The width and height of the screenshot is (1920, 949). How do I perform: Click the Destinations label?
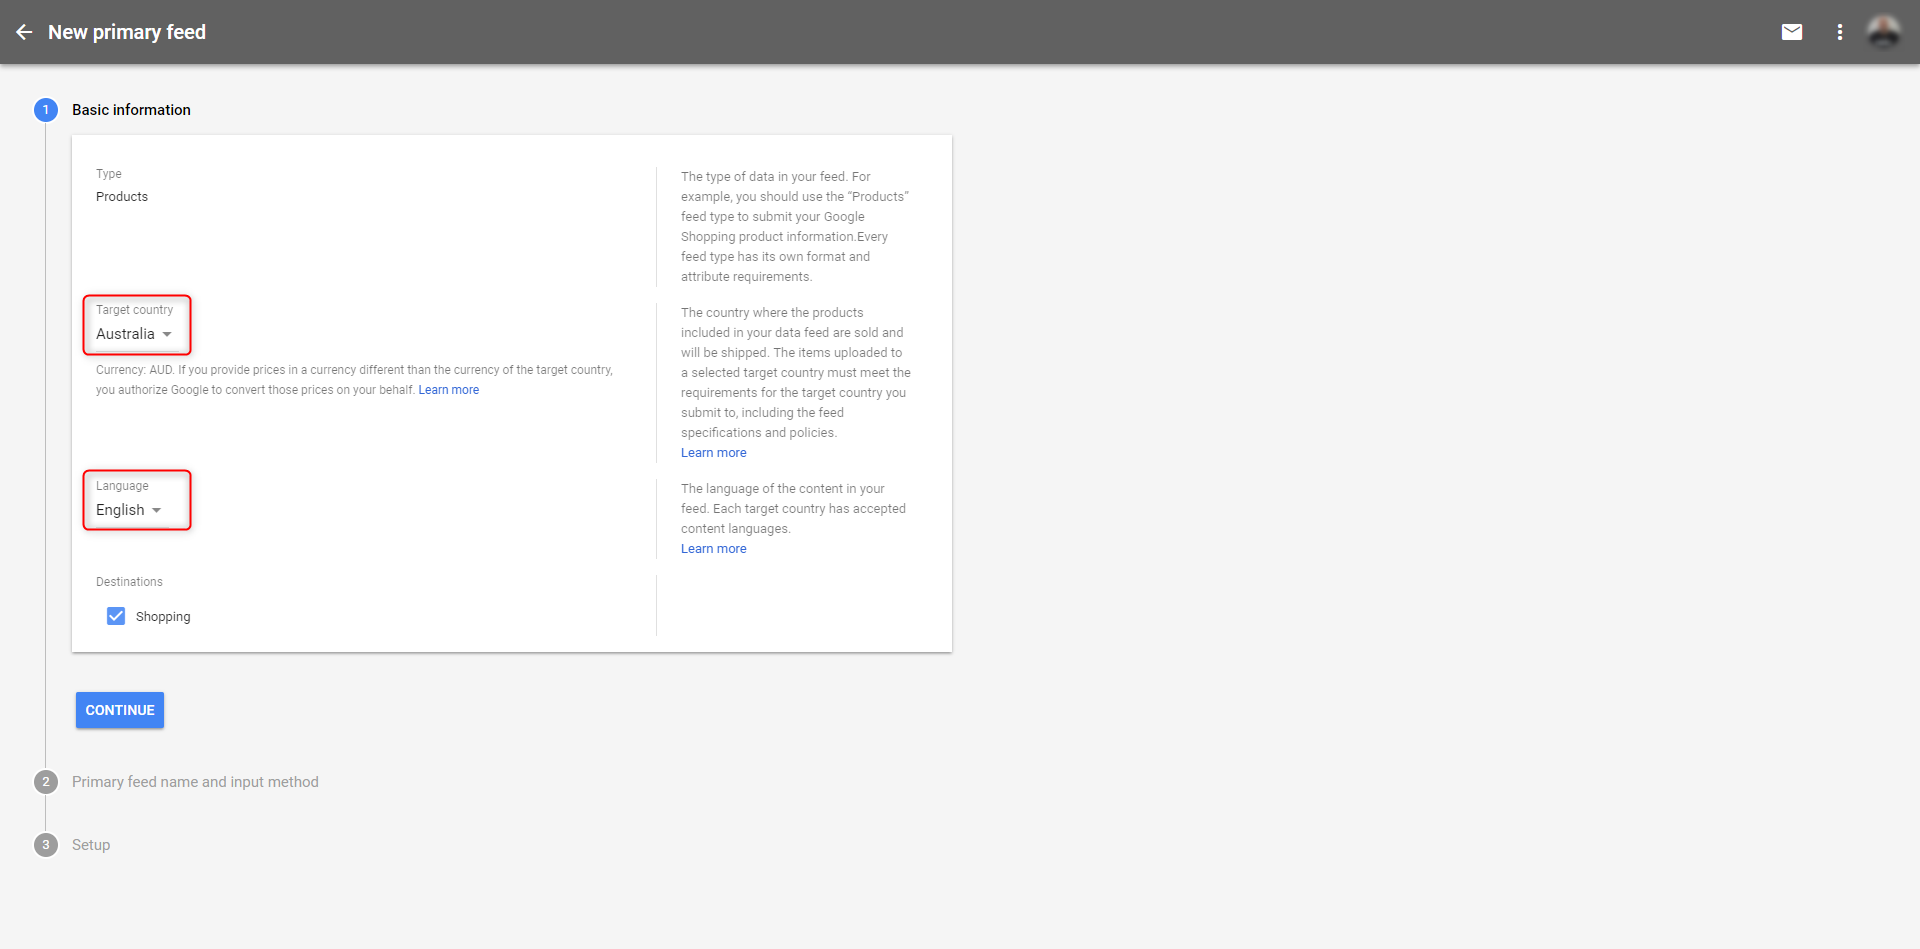[129, 582]
